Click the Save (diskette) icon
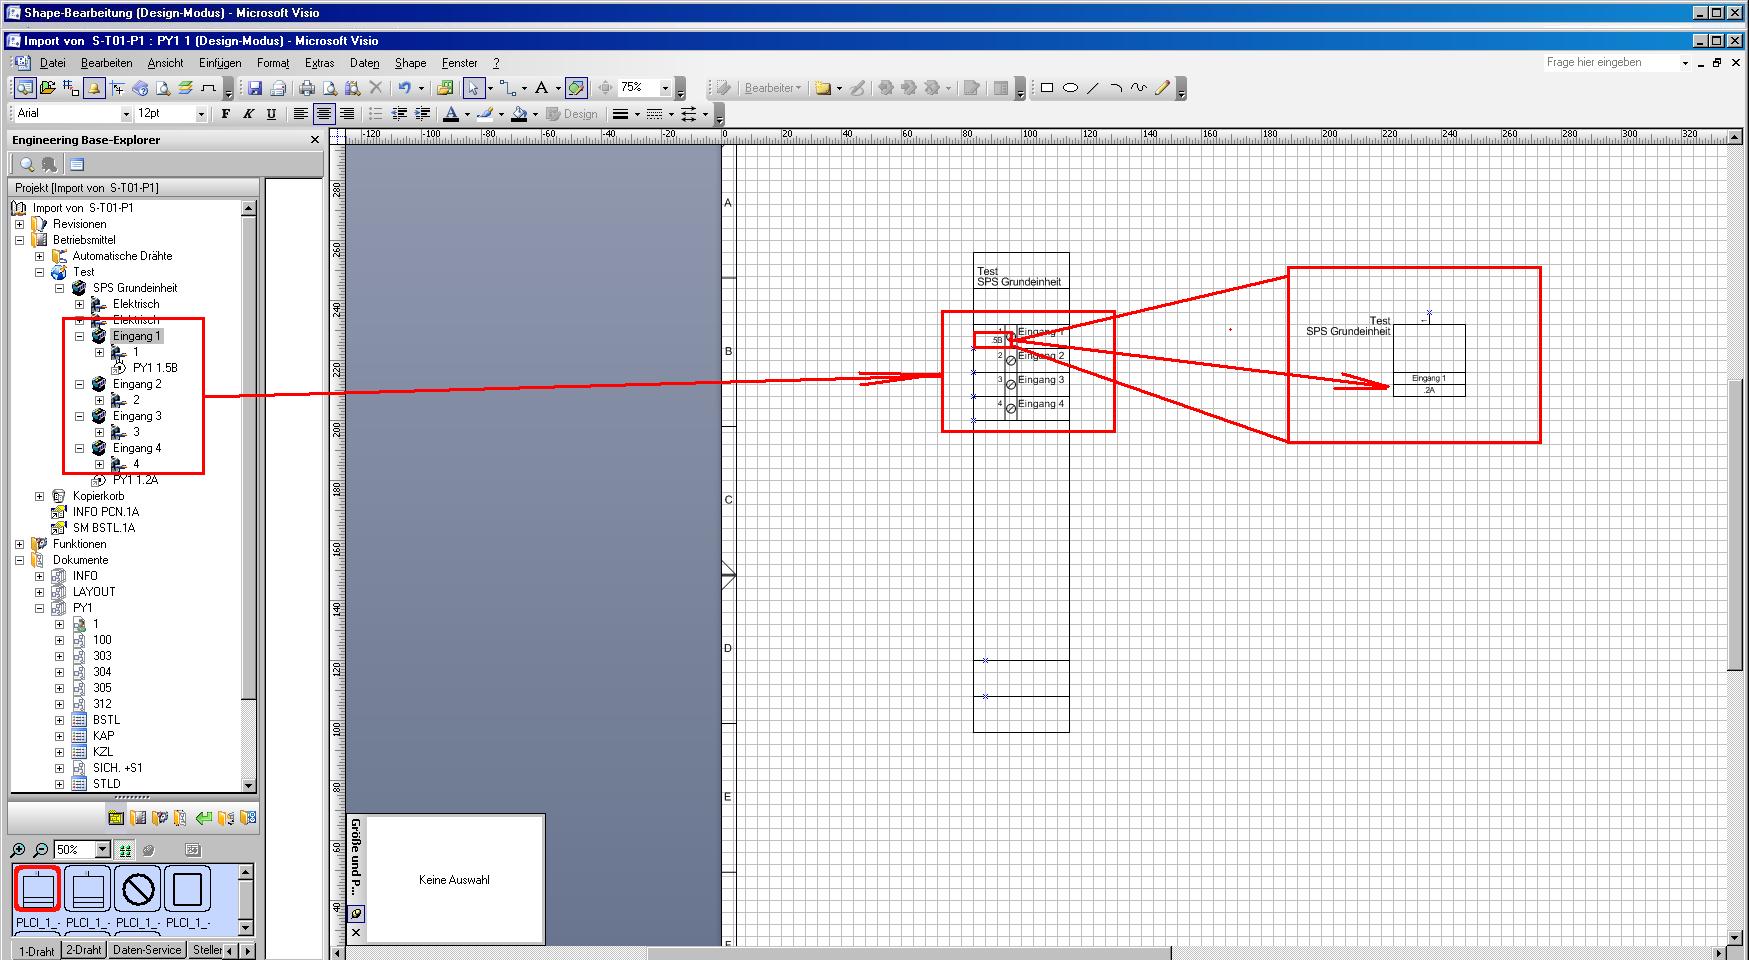The image size is (1749, 960). click(255, 88)
